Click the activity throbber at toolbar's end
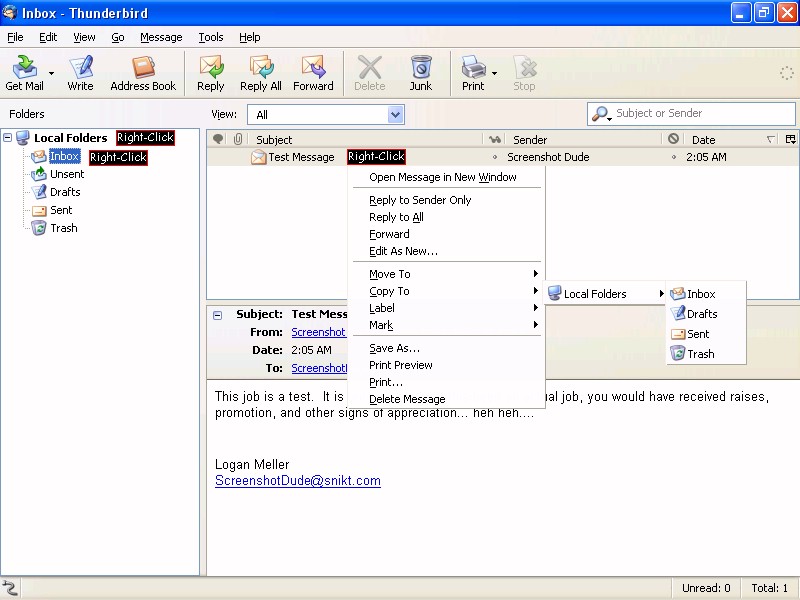The height and width of the screenshot is (600, 800). coord(787,73)
